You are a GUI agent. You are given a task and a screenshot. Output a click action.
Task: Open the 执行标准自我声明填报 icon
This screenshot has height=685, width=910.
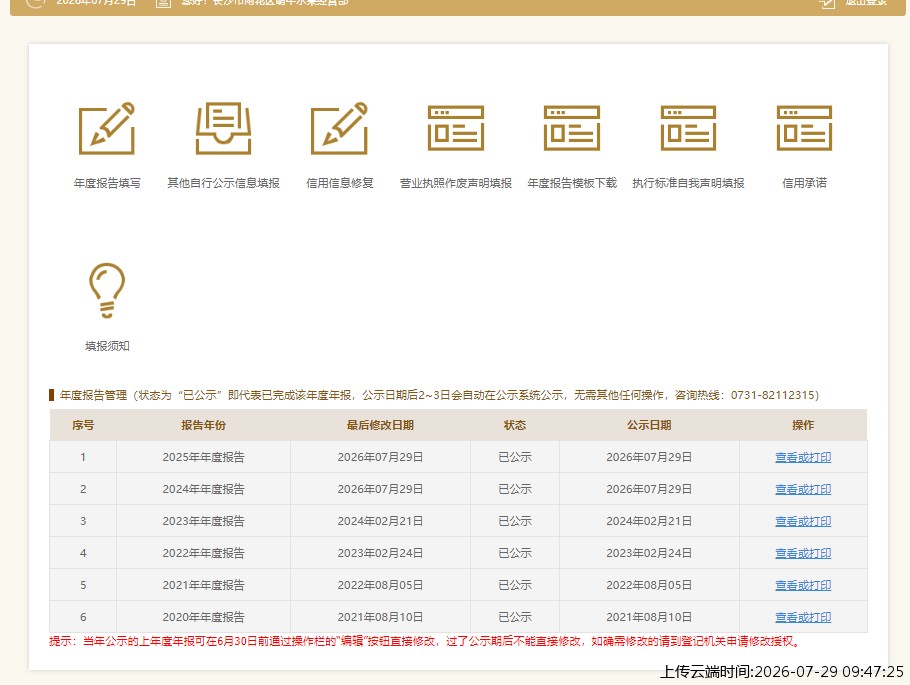(x=688, y=128)
